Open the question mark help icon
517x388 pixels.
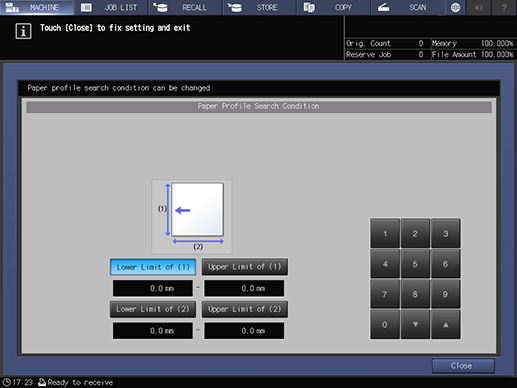point(504,7)
